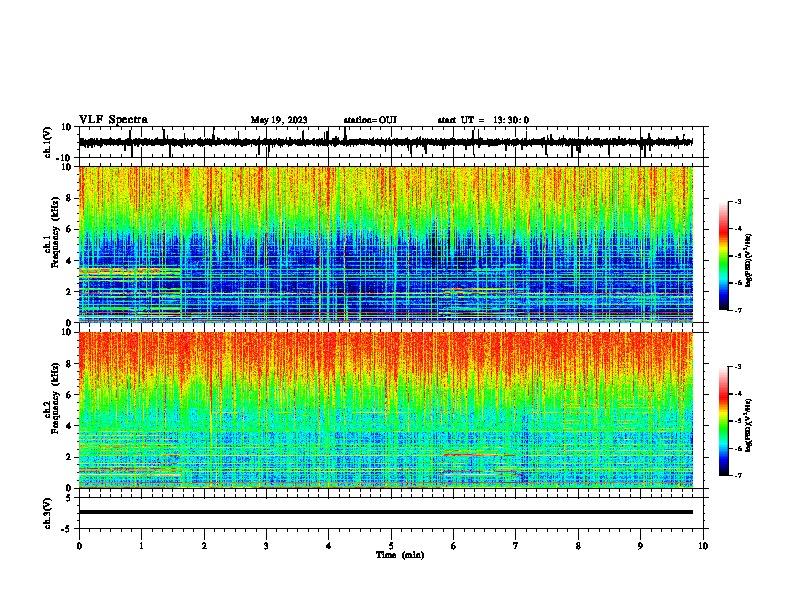Image resolution: width=792 pixels, height=612 pixels.
Task: Click the date 'May 19, 2023'
Action: 279,120
